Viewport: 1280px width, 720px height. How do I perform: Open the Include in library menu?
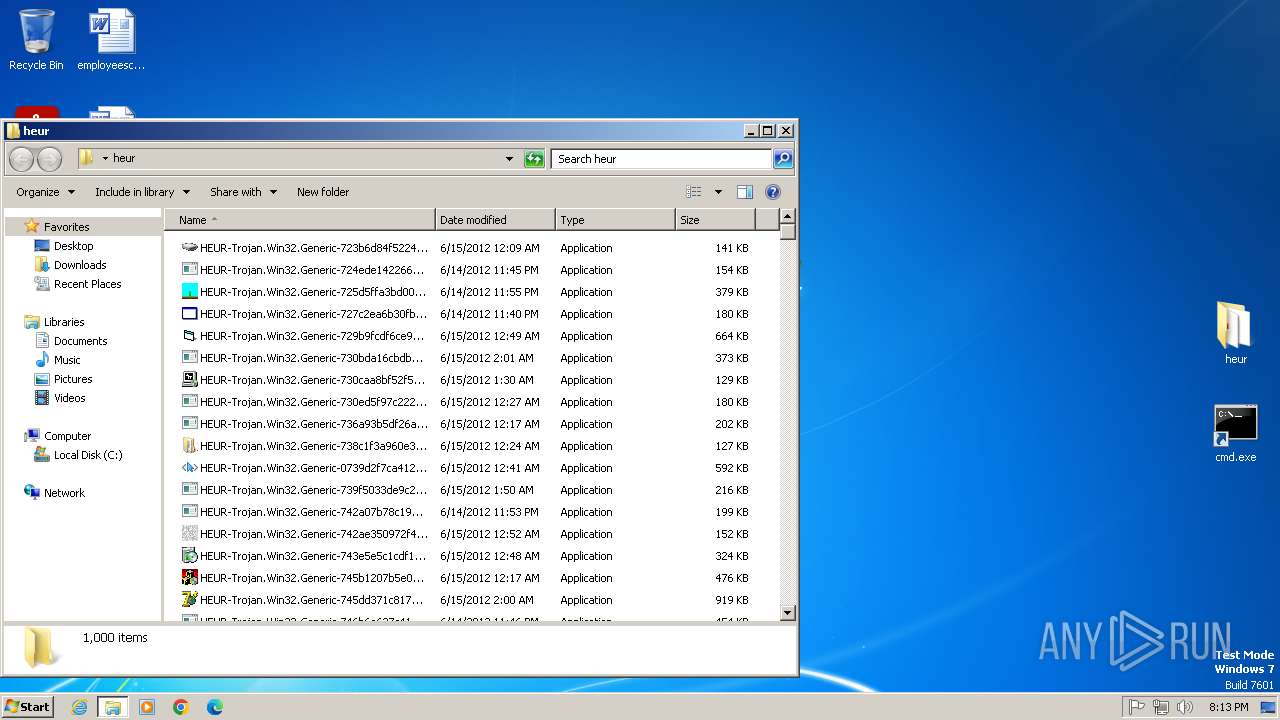click(x=142, y=192)
